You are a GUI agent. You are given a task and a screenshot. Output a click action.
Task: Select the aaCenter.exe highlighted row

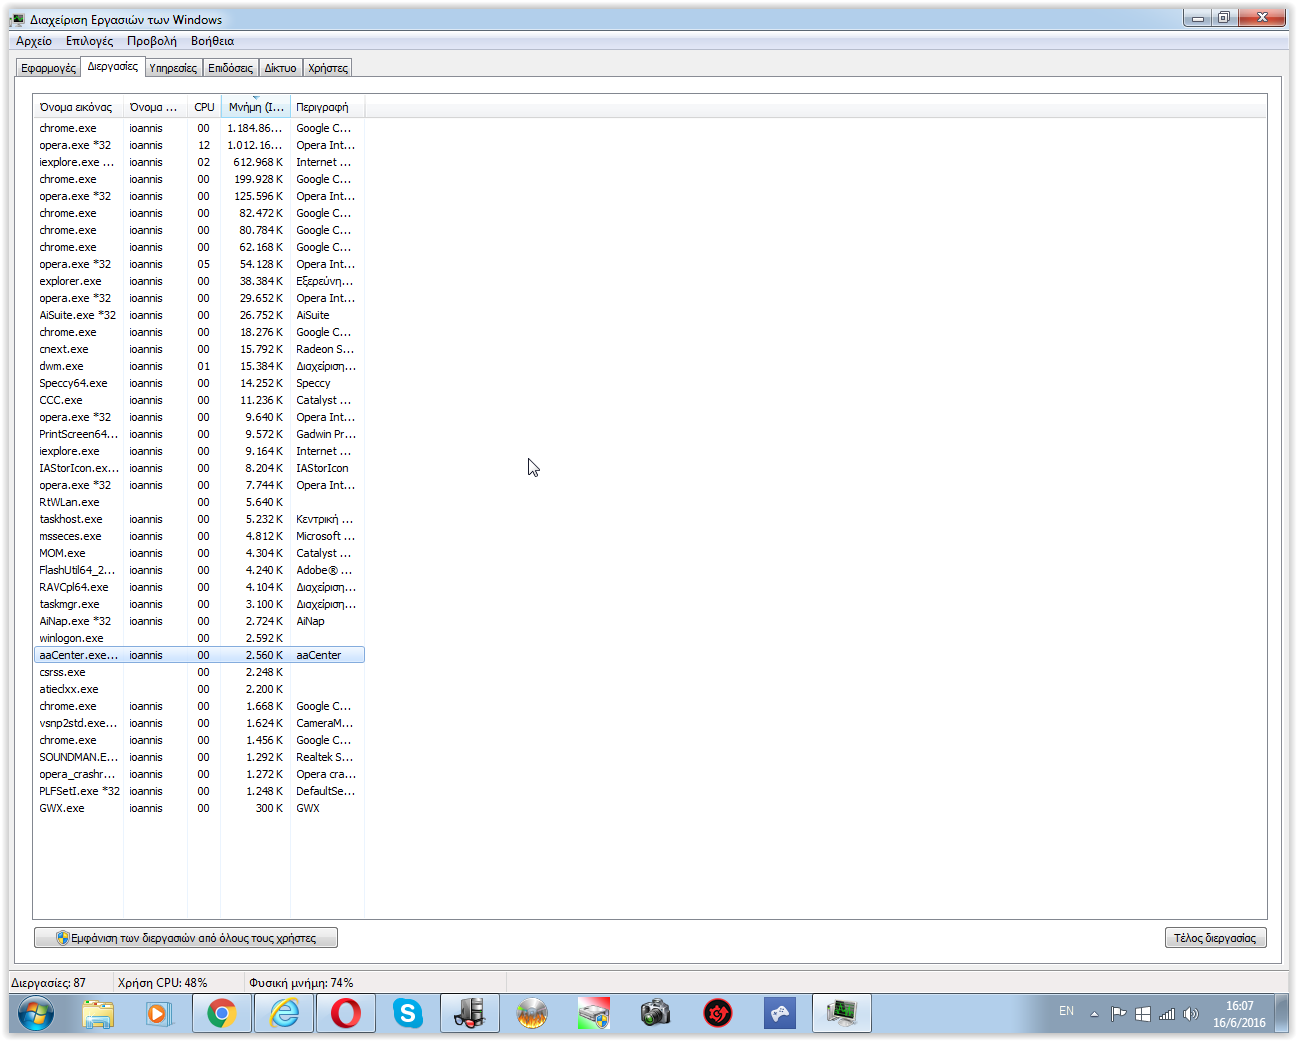[x=199, y=655]
